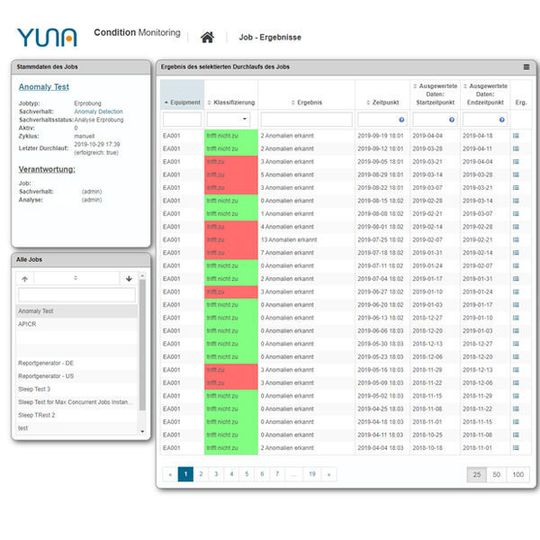Click the Zeitpunkt filter help icon
This screenshot has height=540, width=540.
402,120
